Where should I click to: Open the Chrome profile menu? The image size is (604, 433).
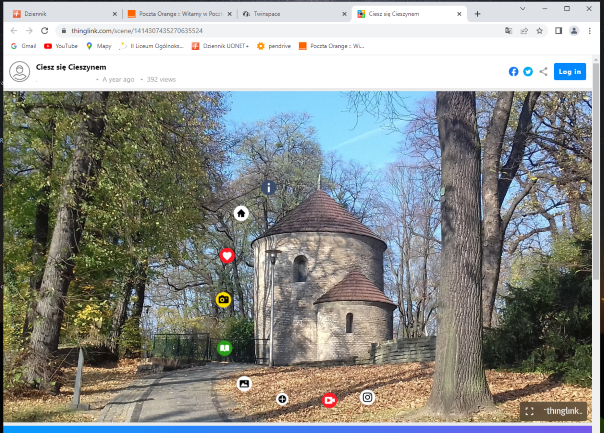pos(574,31)
